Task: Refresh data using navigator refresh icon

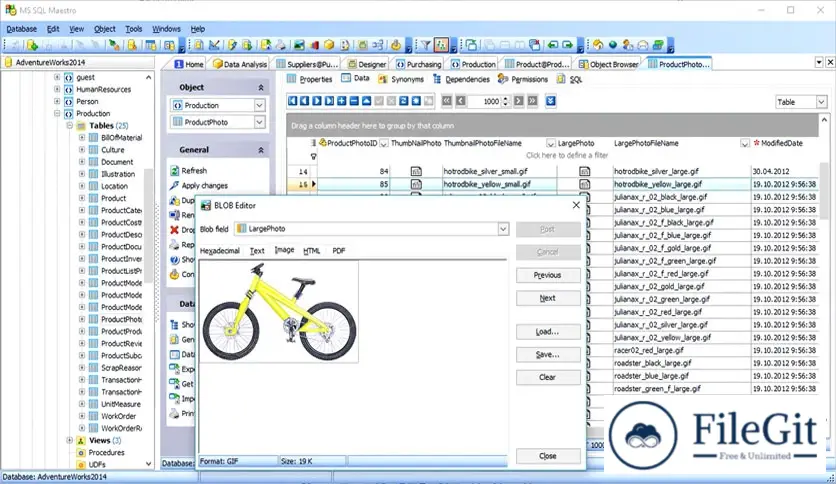Action: coord(404,101)
